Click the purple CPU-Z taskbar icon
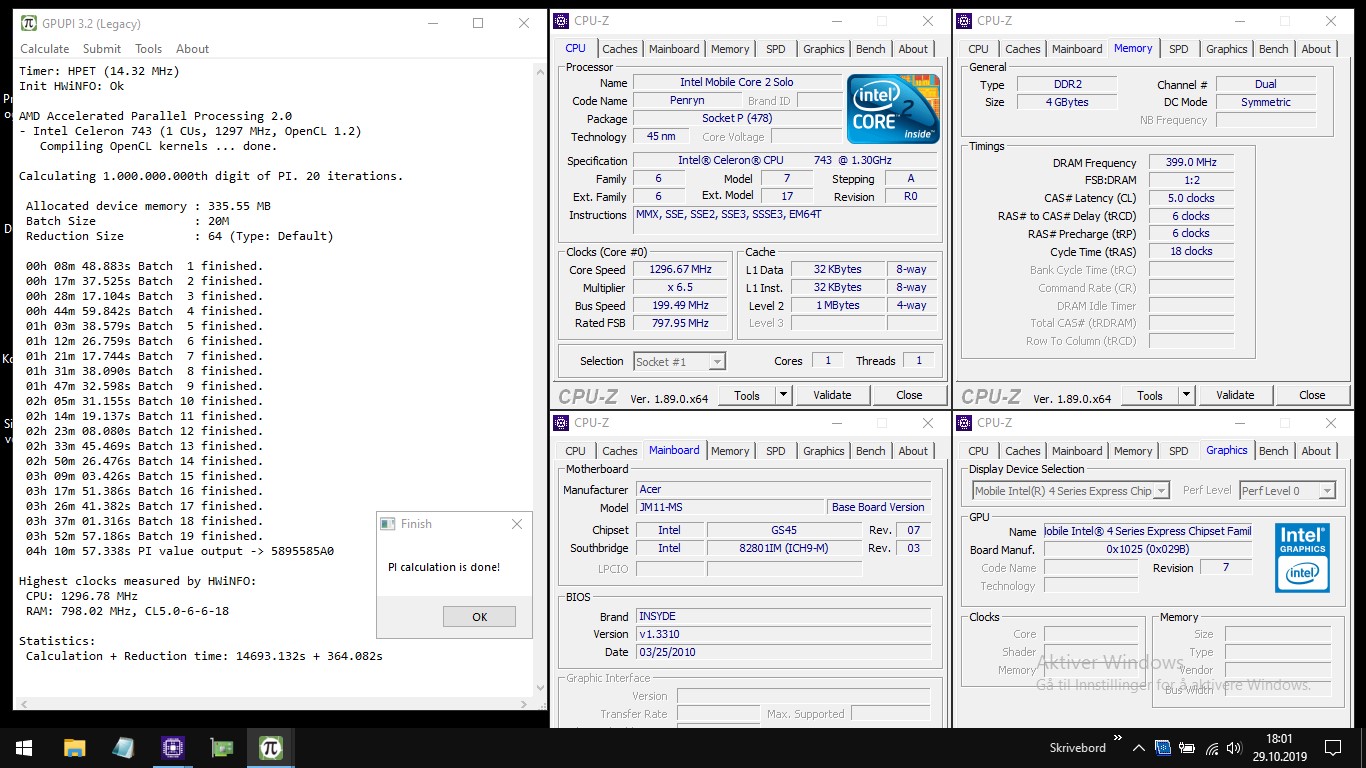 point(172,747)
